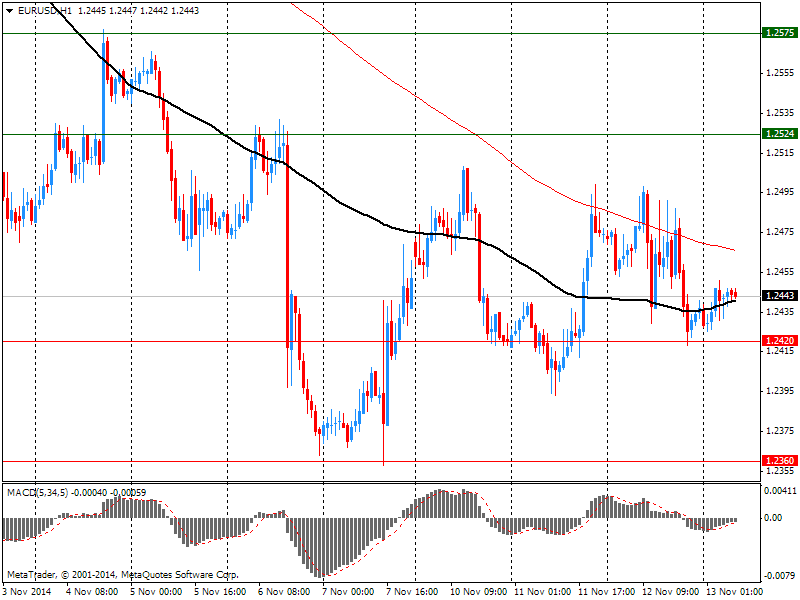The image size is (800, 600).
Task: Click the 1.2435 price scale value
Action: click(781, 311)
